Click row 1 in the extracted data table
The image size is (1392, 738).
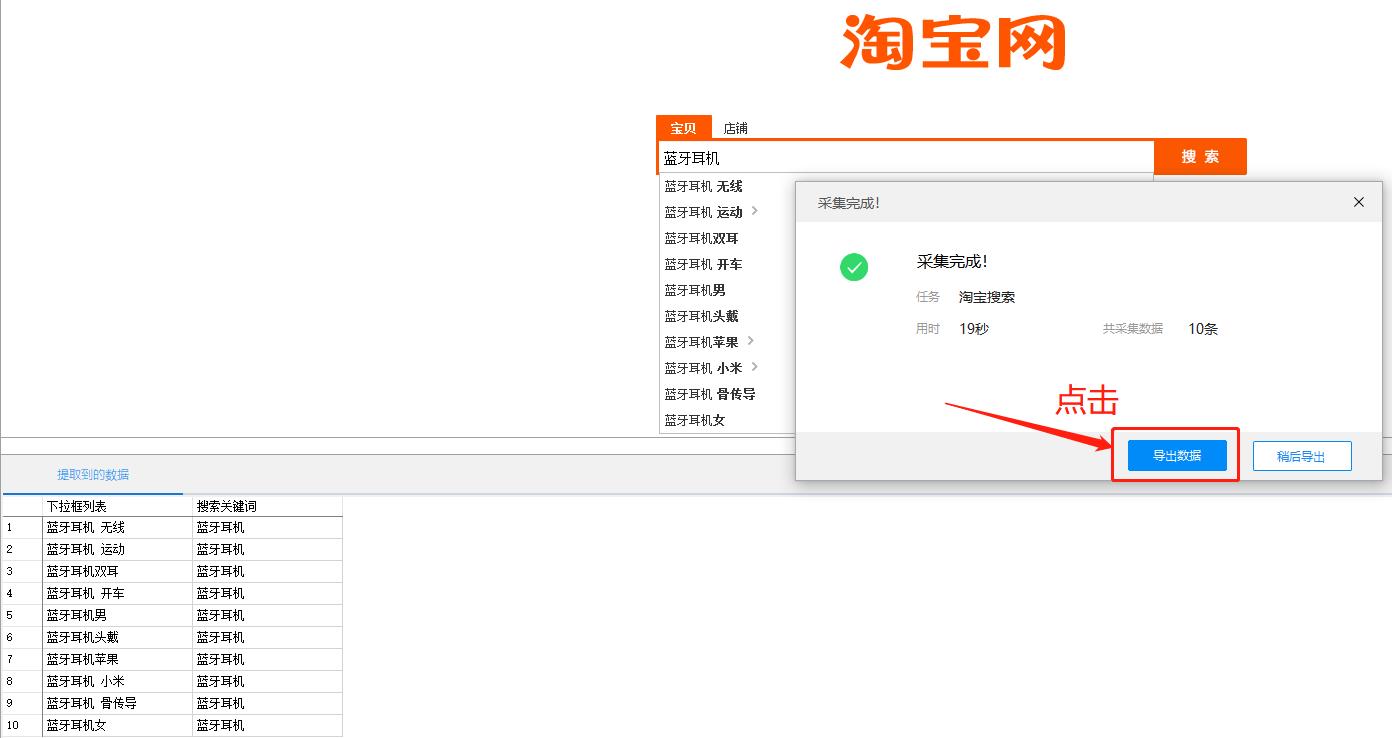point(118,527)
